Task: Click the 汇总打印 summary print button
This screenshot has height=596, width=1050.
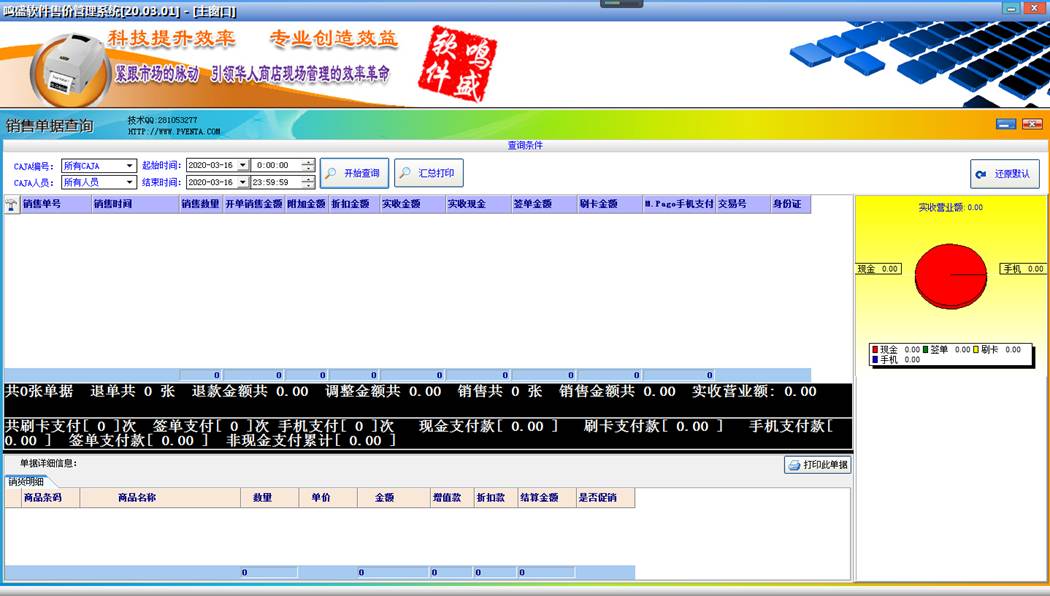Action: pyautogui.click(x=429, y=173)
